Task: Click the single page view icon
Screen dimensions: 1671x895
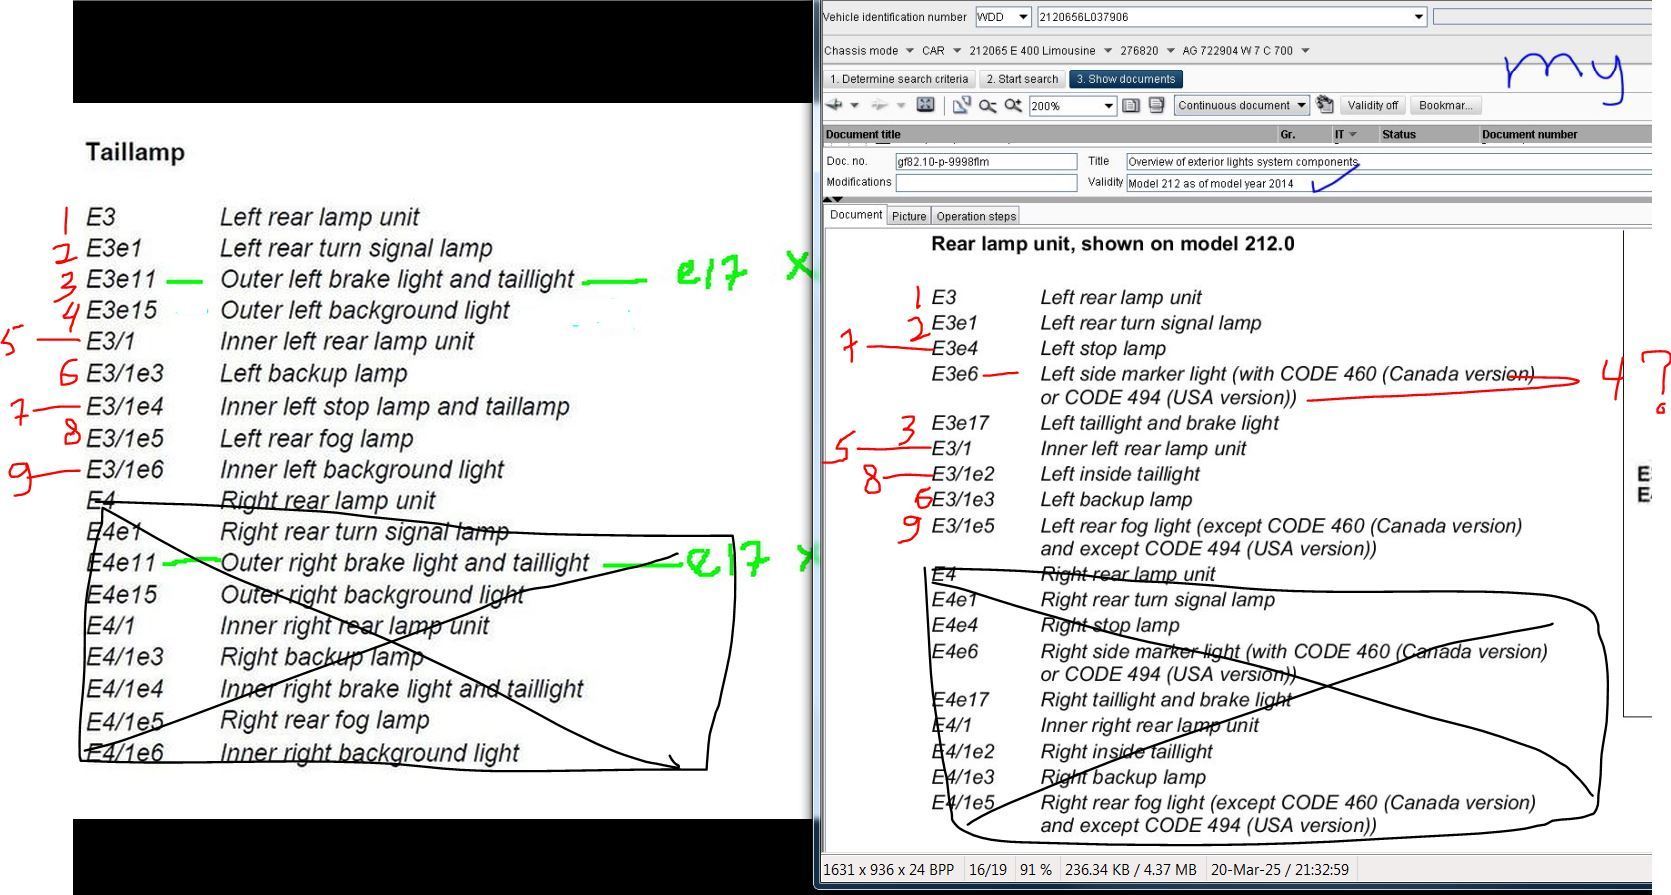Action: 1131,105
